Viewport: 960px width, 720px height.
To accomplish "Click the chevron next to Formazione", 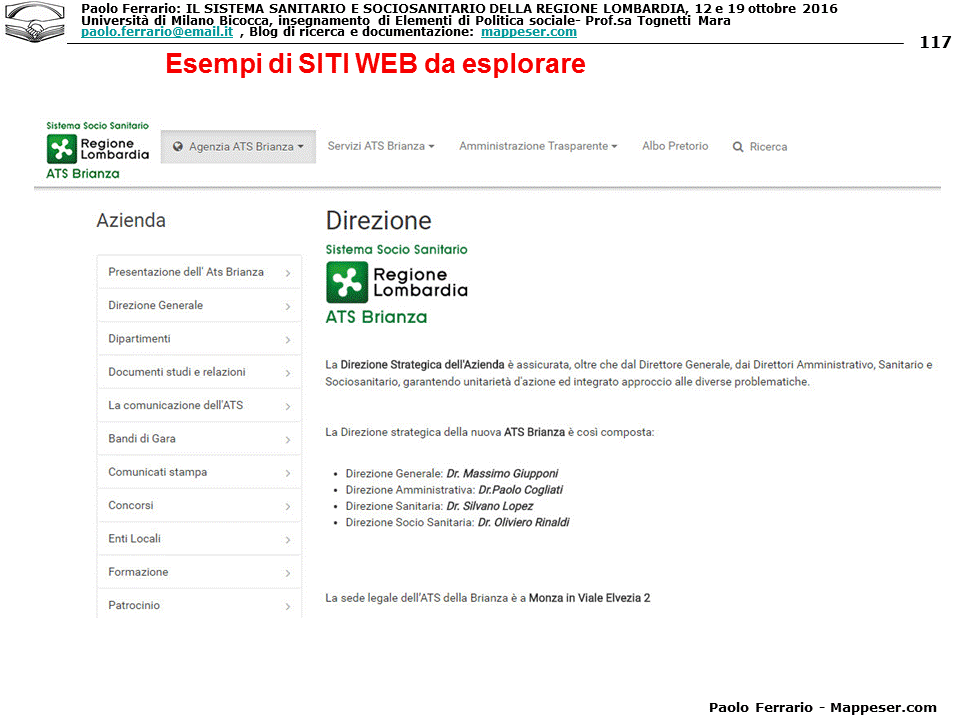I will 287,573.
